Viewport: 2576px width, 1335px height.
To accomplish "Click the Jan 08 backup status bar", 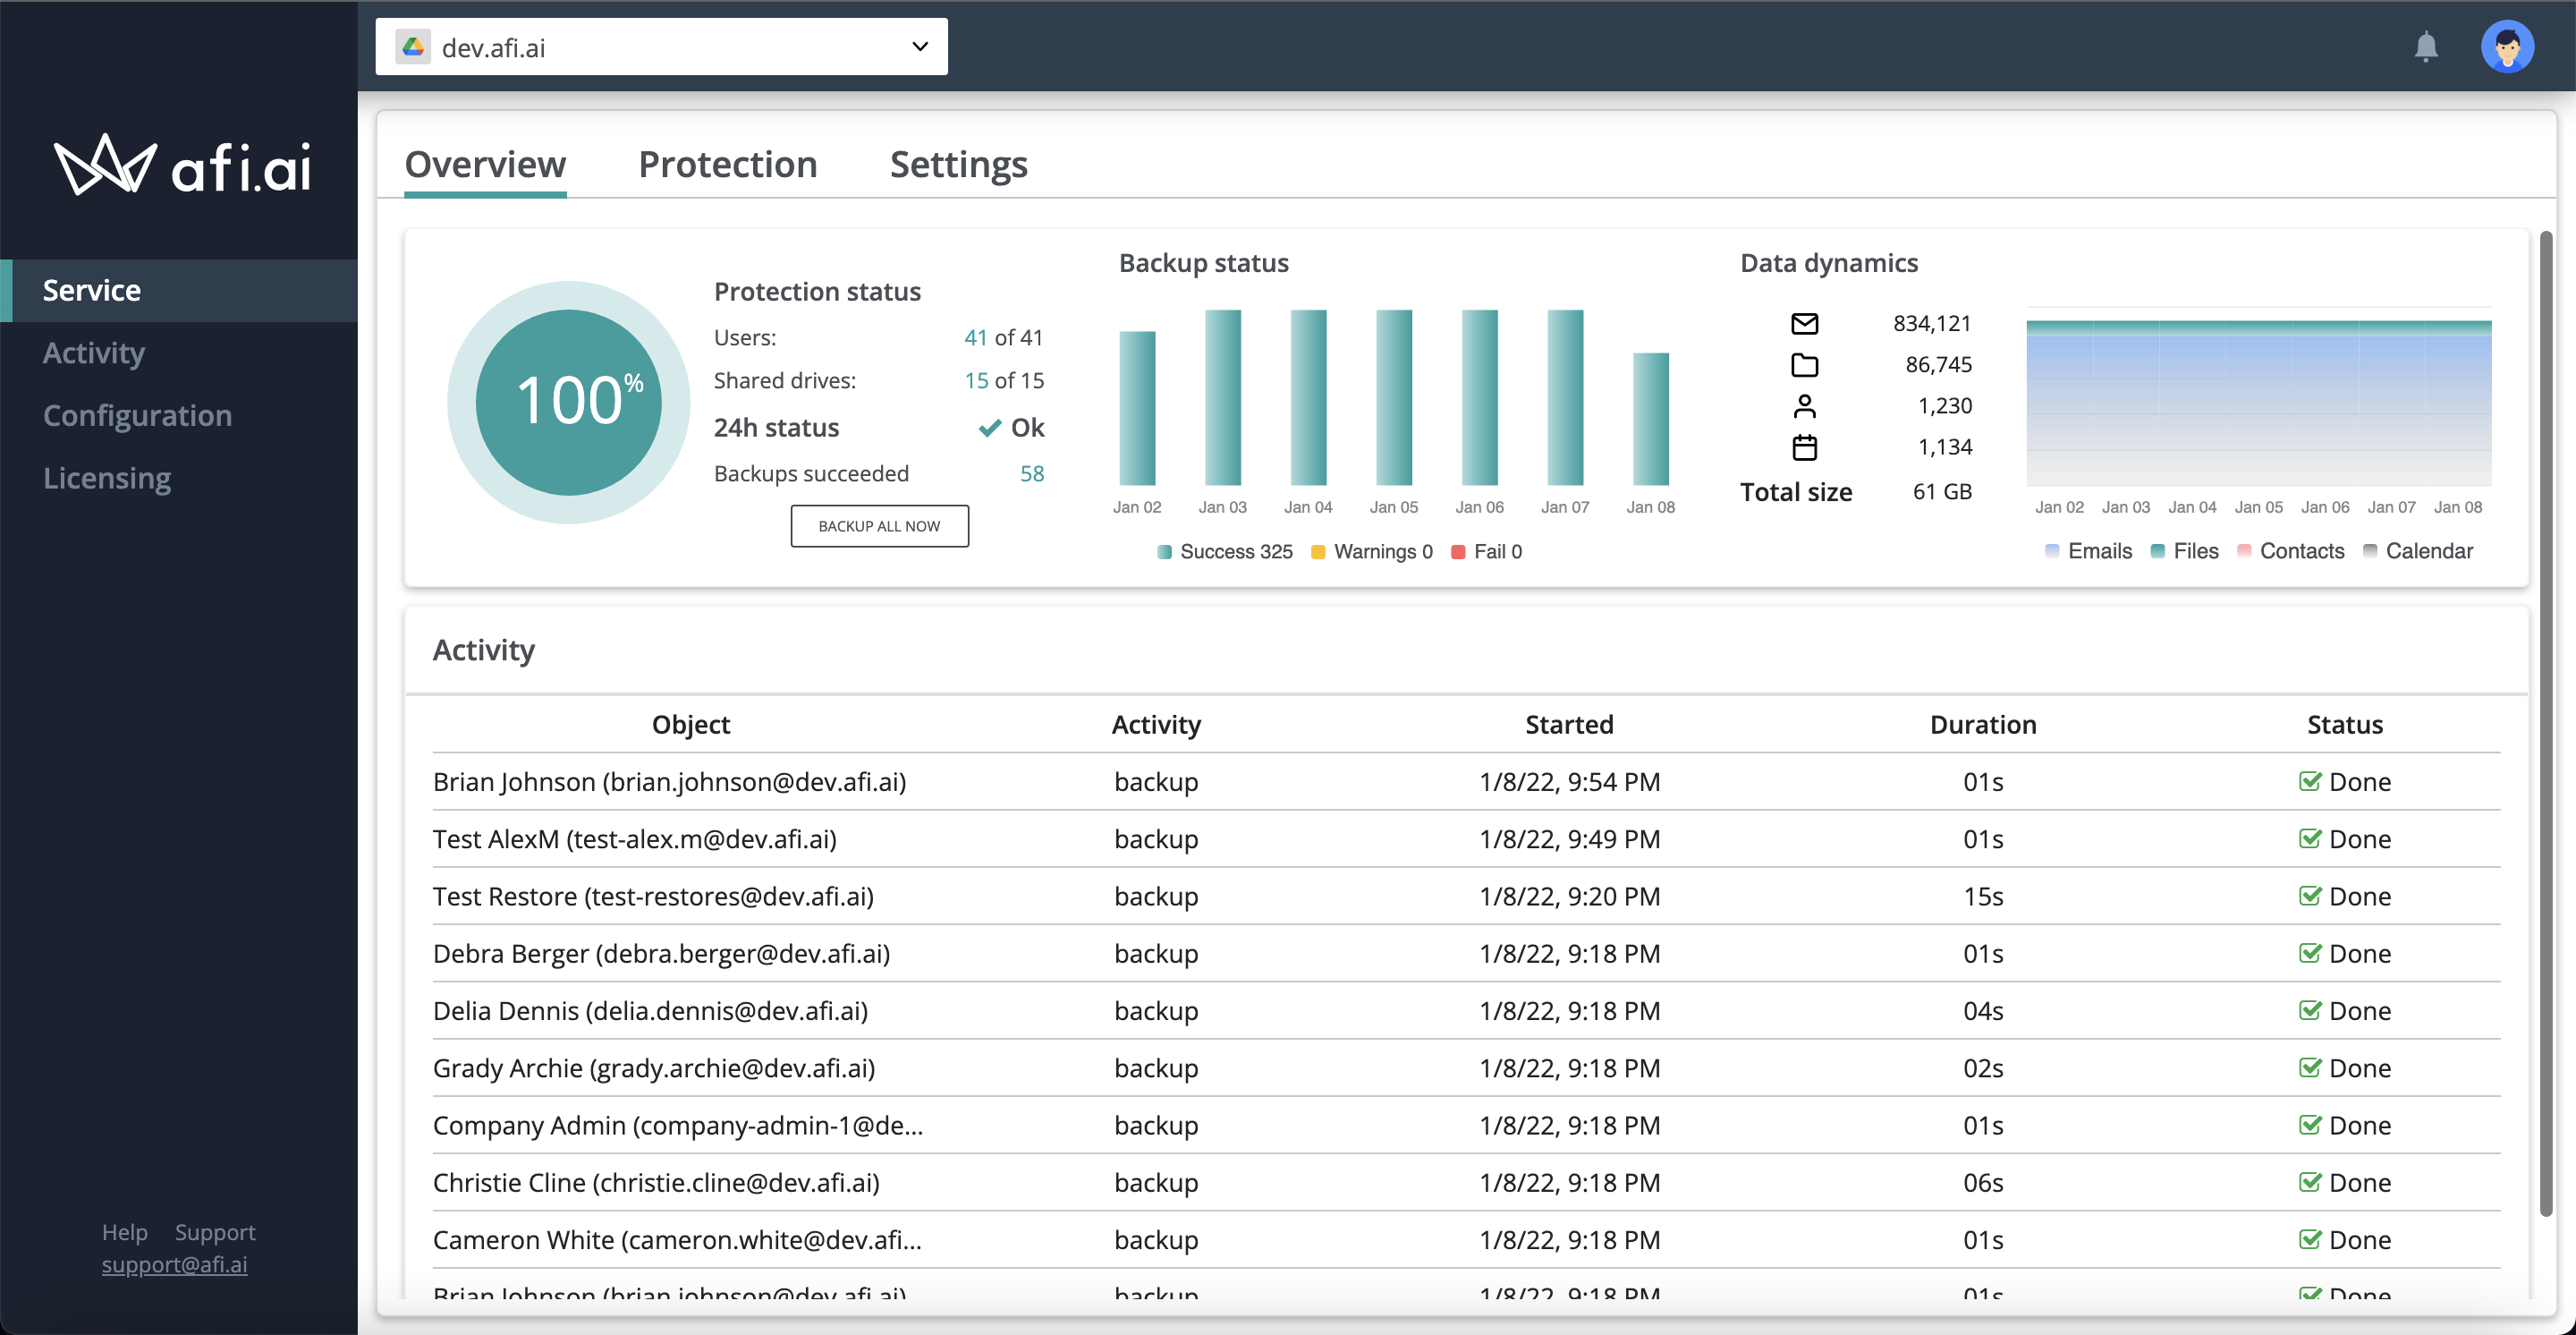I will click(x=1650, y=419).
